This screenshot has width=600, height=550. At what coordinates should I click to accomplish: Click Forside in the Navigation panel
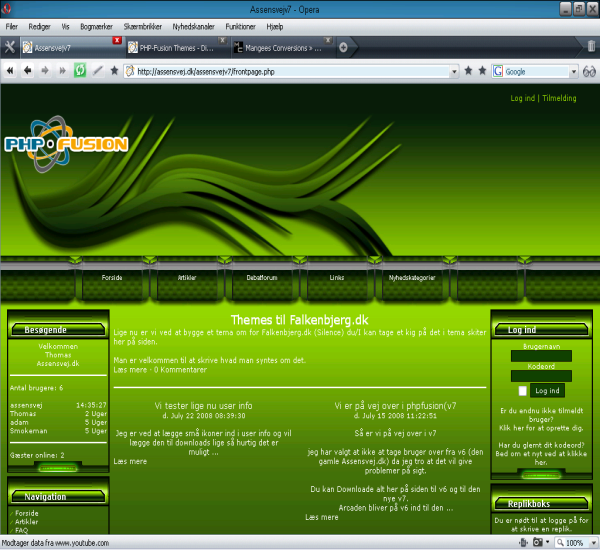click(x=26, y=513)
